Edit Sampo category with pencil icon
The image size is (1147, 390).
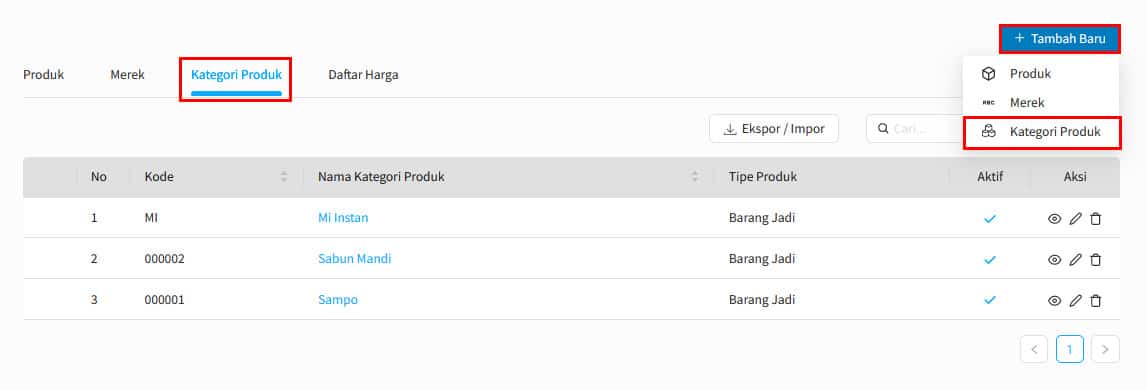1075,301
